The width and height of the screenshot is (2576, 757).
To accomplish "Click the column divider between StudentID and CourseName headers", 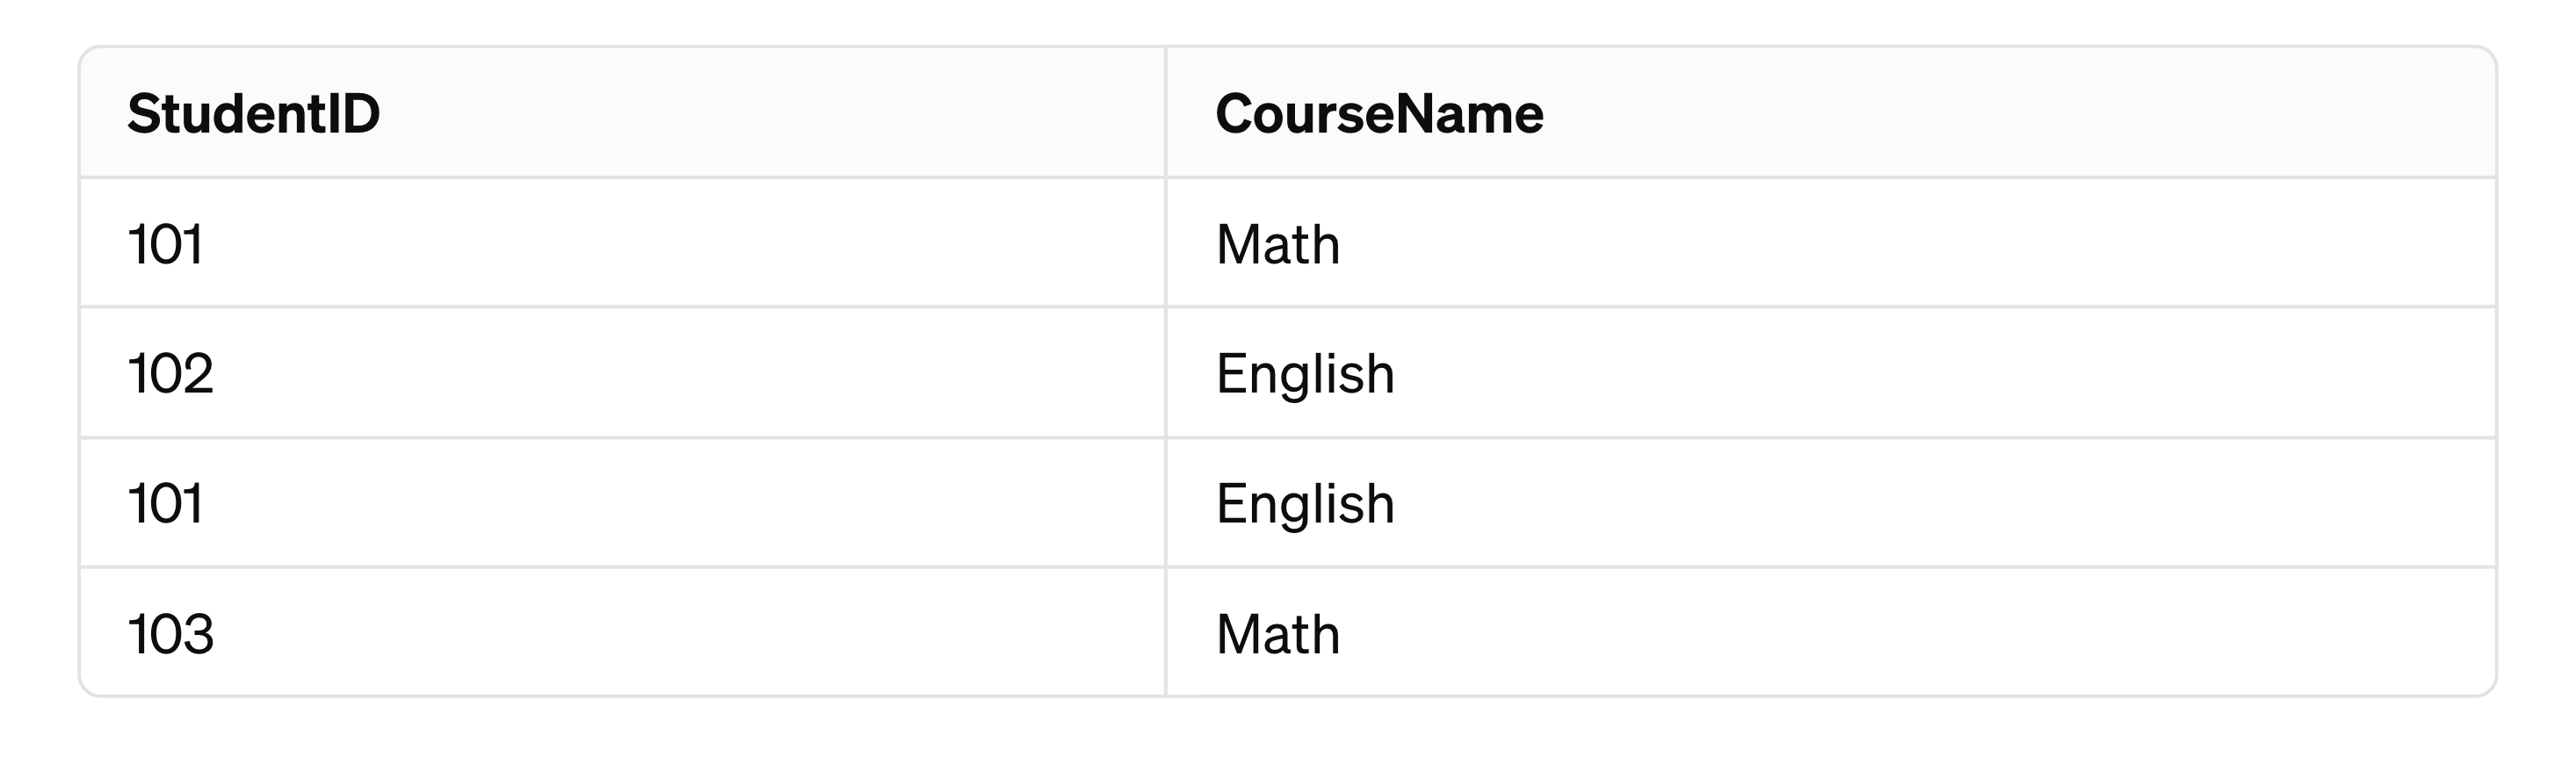I will tap(1166, 112).
